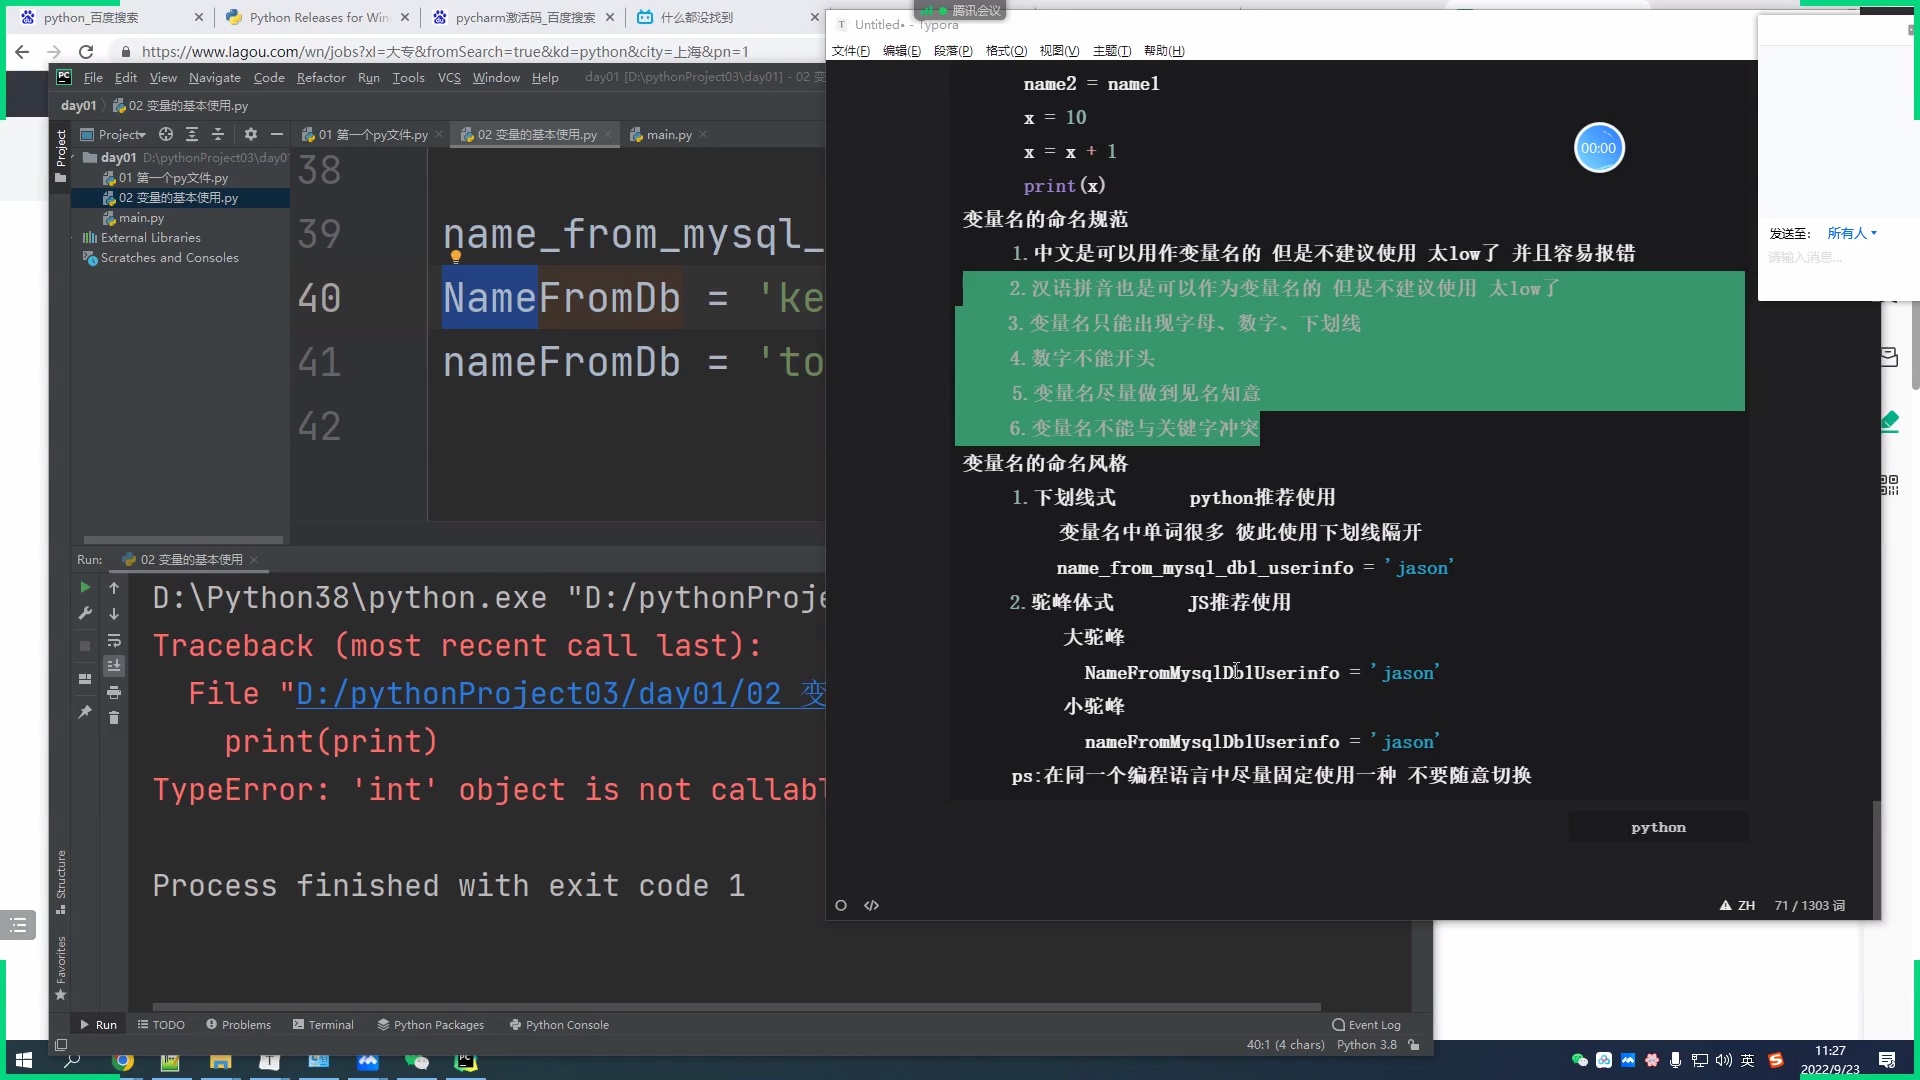The height and width of the screenshot is (1080, 1920).
Task: Clear the Run console with the trash icon
Action: [x=114, y=716]
